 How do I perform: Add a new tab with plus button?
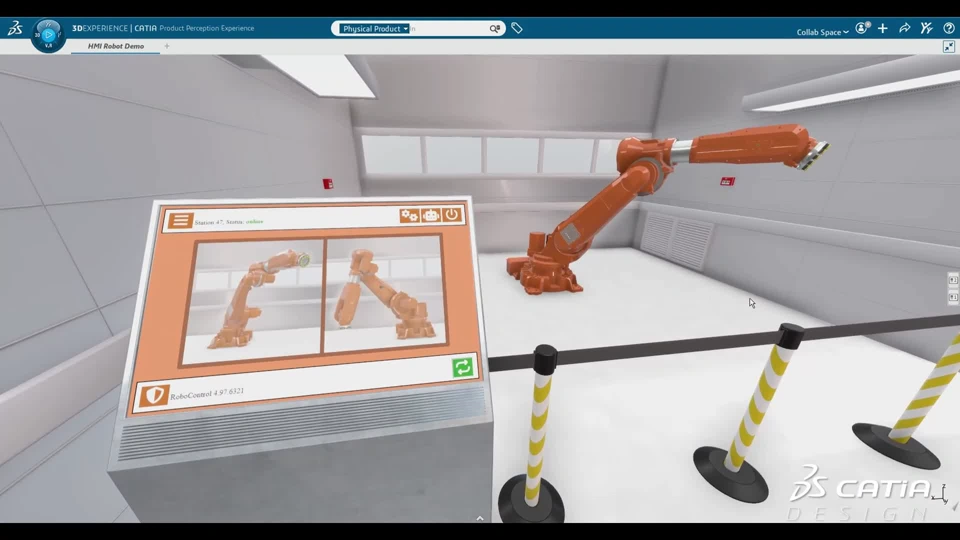(167, 46)
